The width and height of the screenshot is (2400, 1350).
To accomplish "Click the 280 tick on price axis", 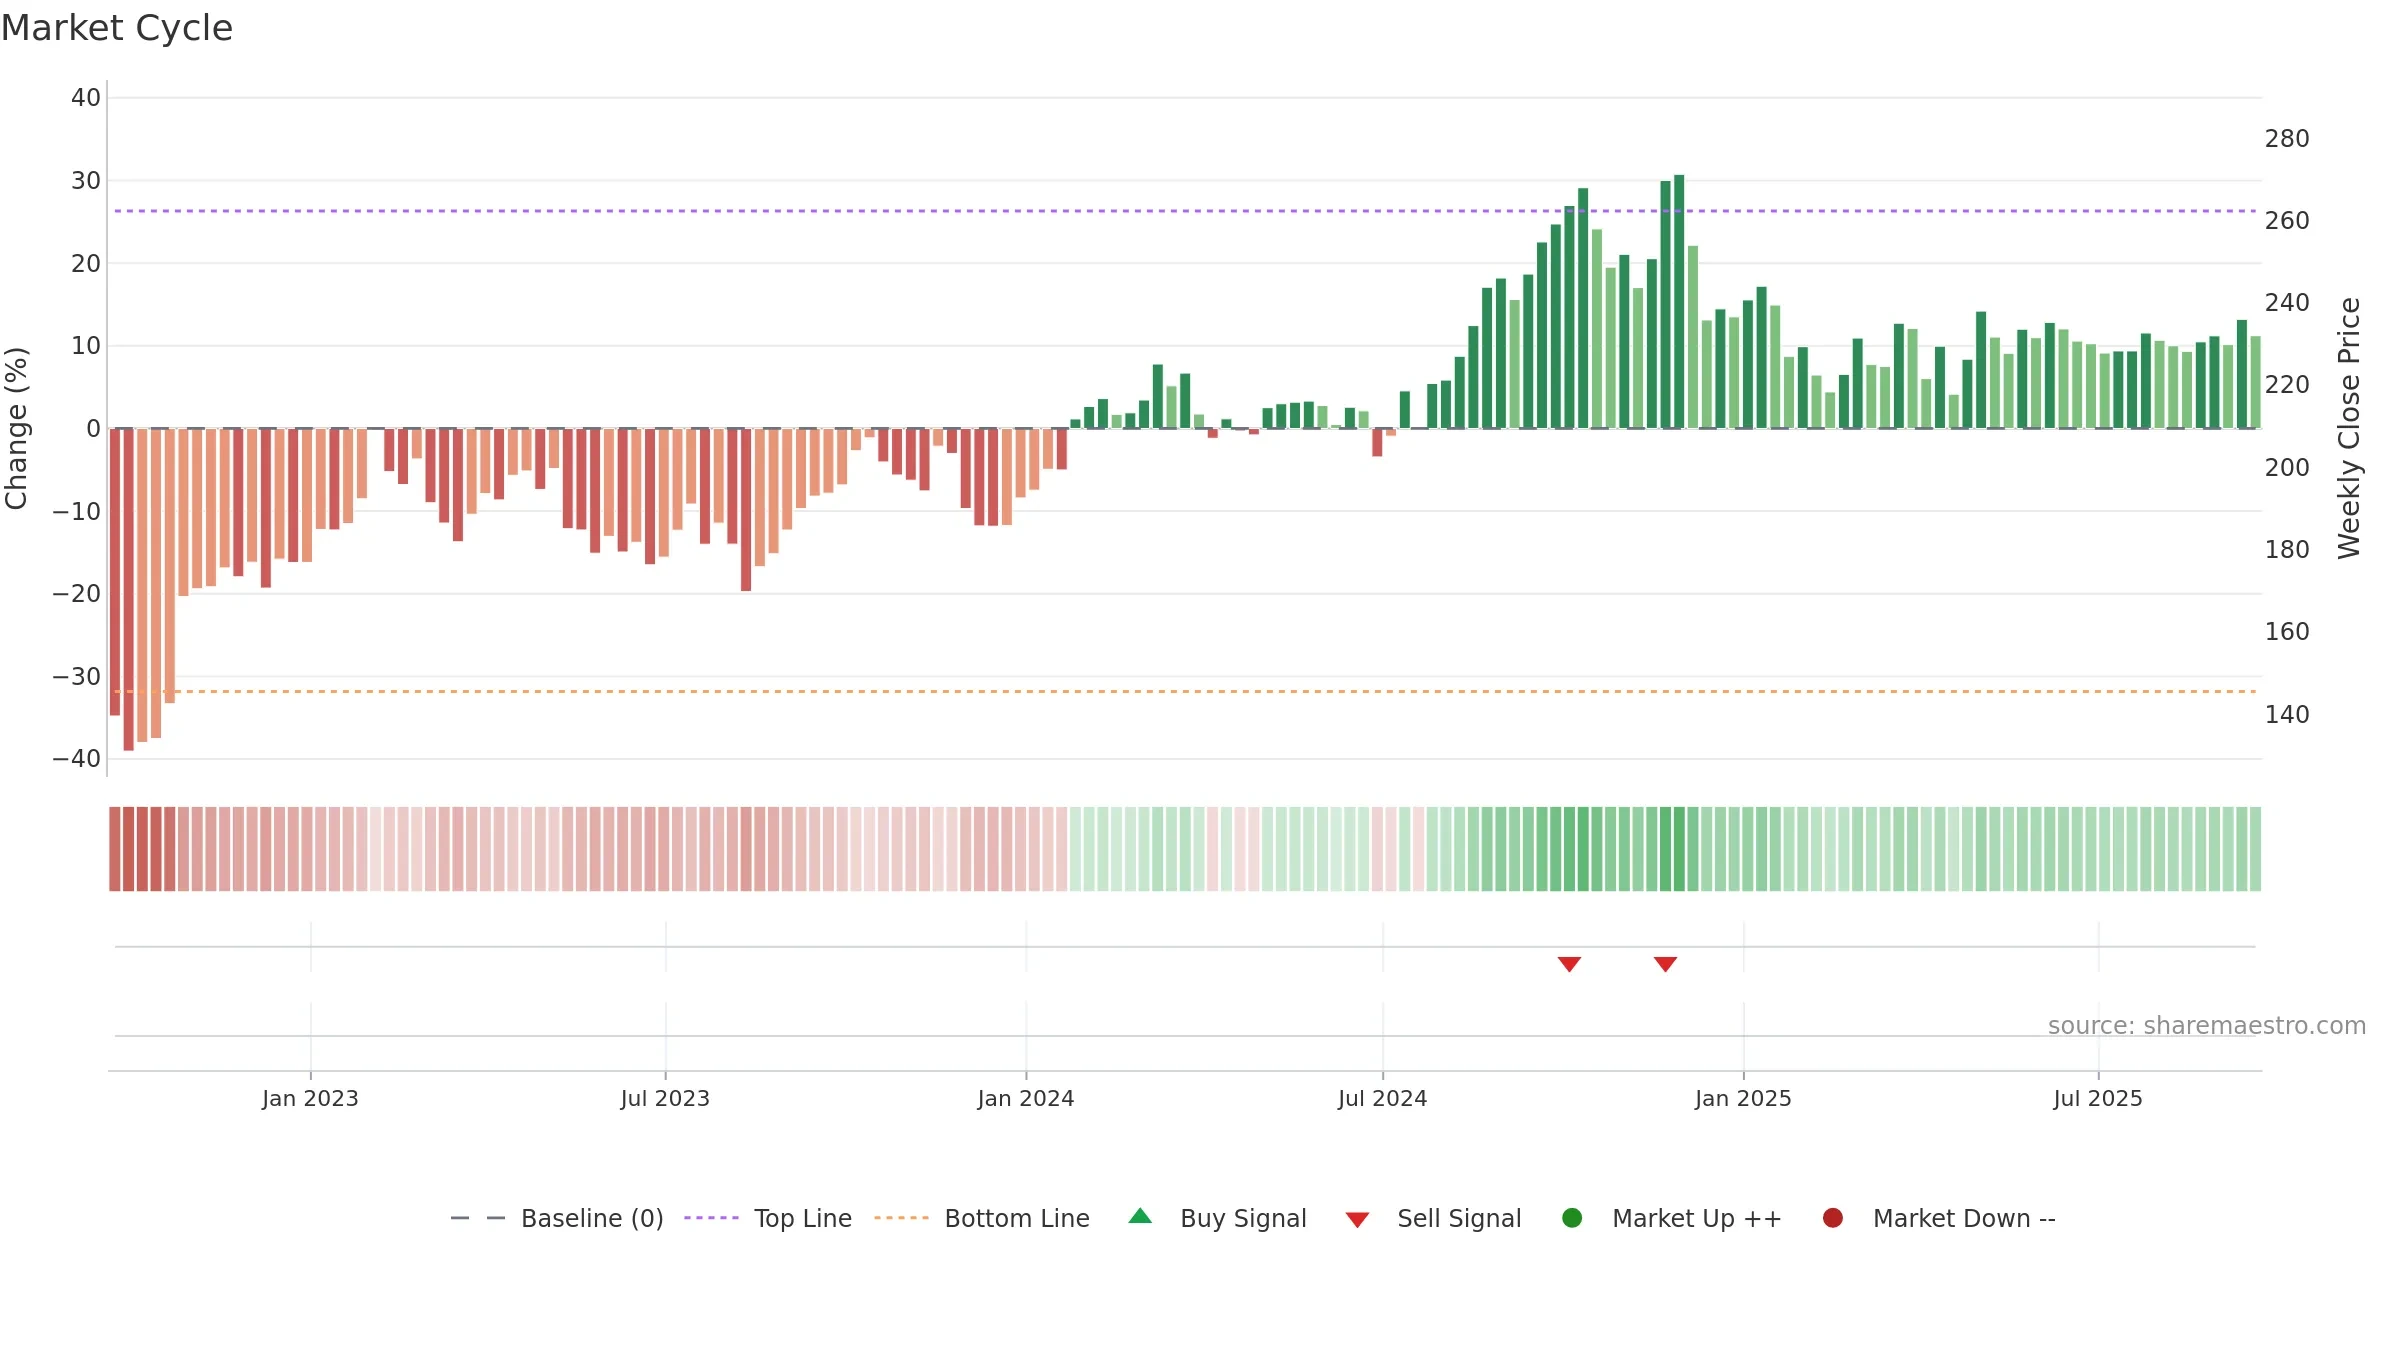I will point(2287,139).
